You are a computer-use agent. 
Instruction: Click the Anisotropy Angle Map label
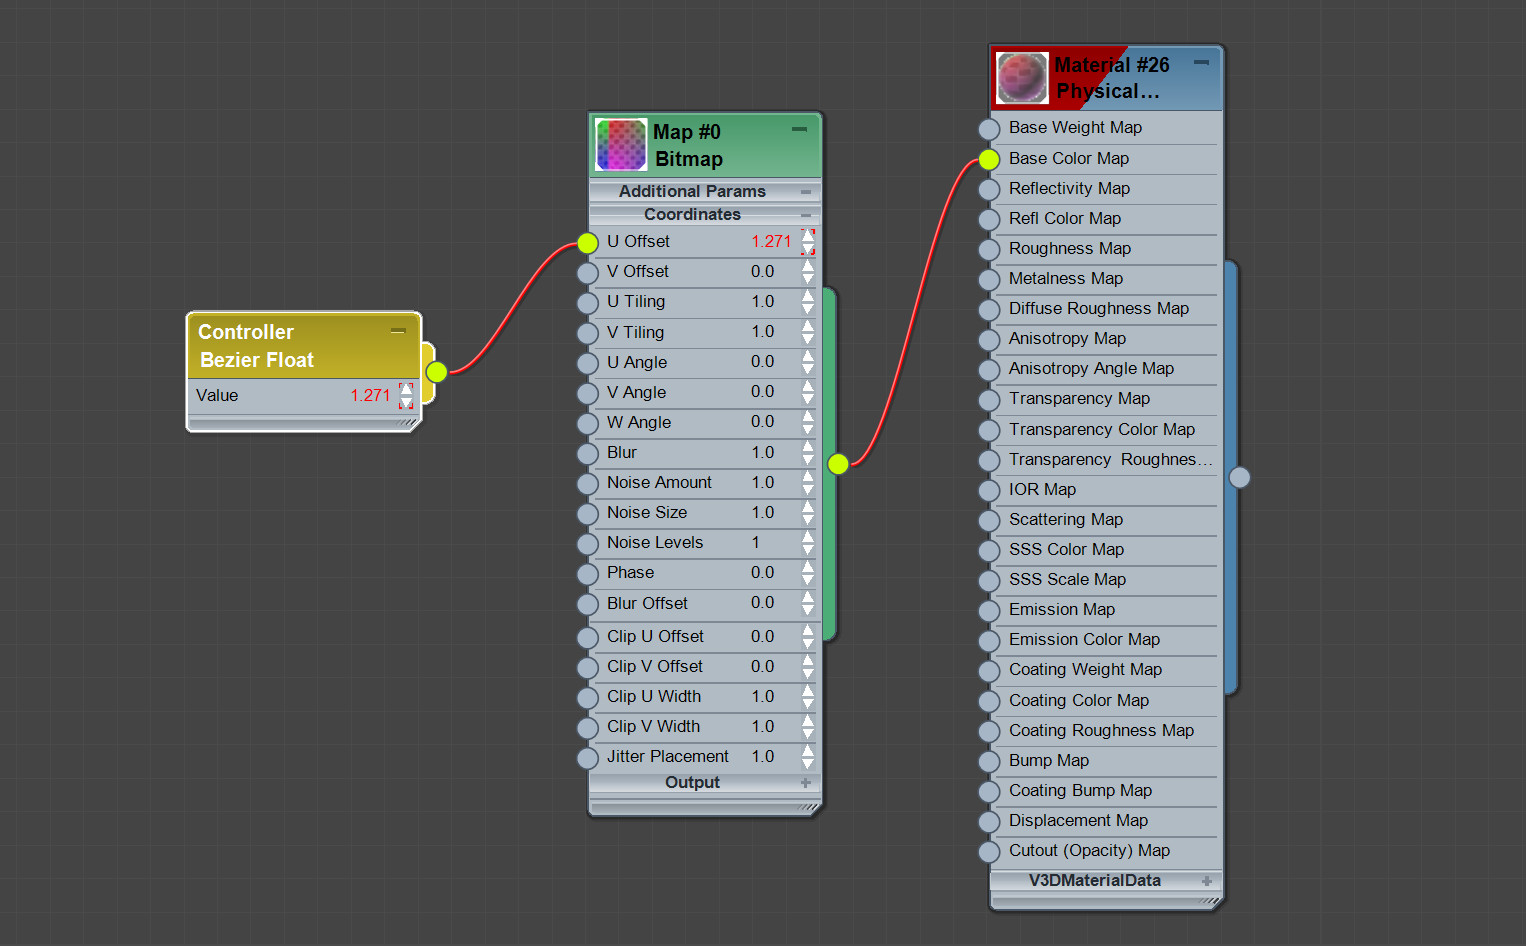point(1091,368)
